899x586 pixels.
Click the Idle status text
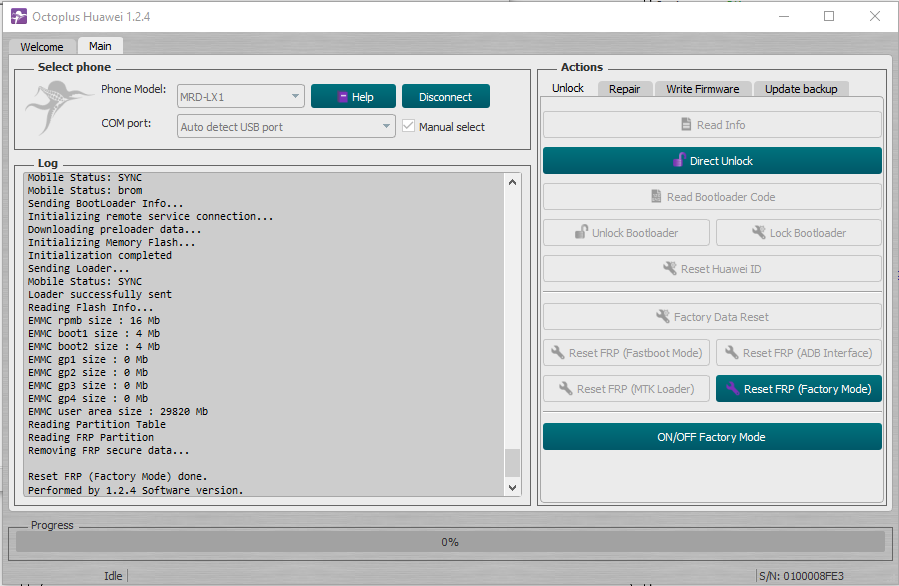coord(113,576)
